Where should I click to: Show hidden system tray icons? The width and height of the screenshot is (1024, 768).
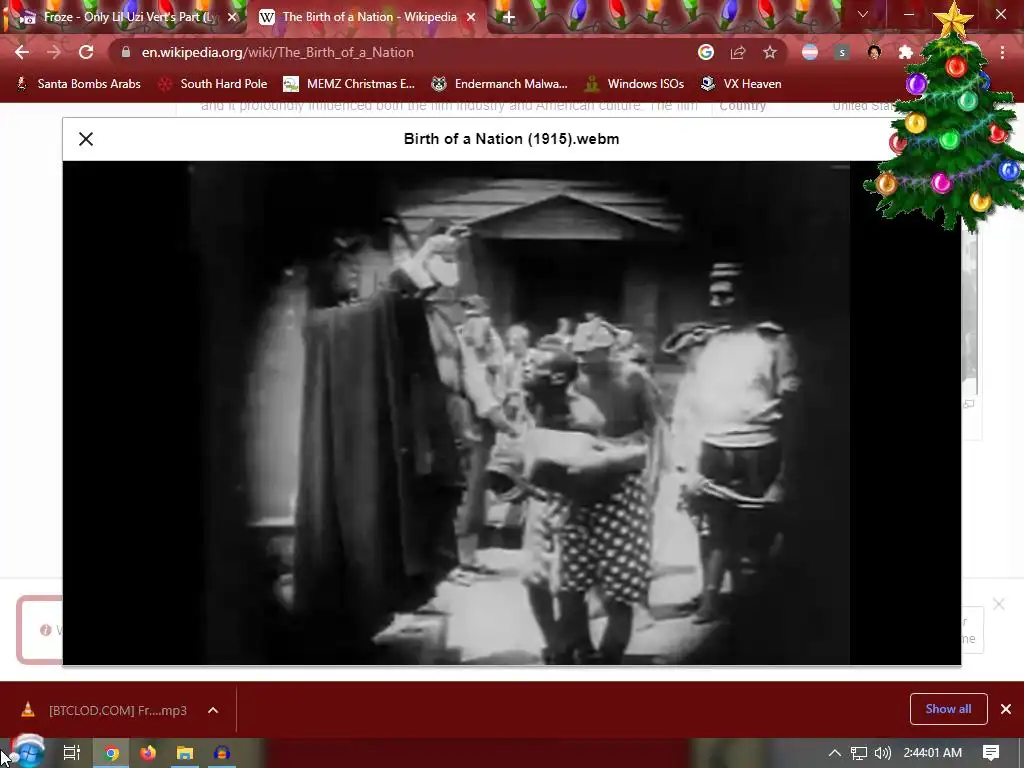coord(835,753)
